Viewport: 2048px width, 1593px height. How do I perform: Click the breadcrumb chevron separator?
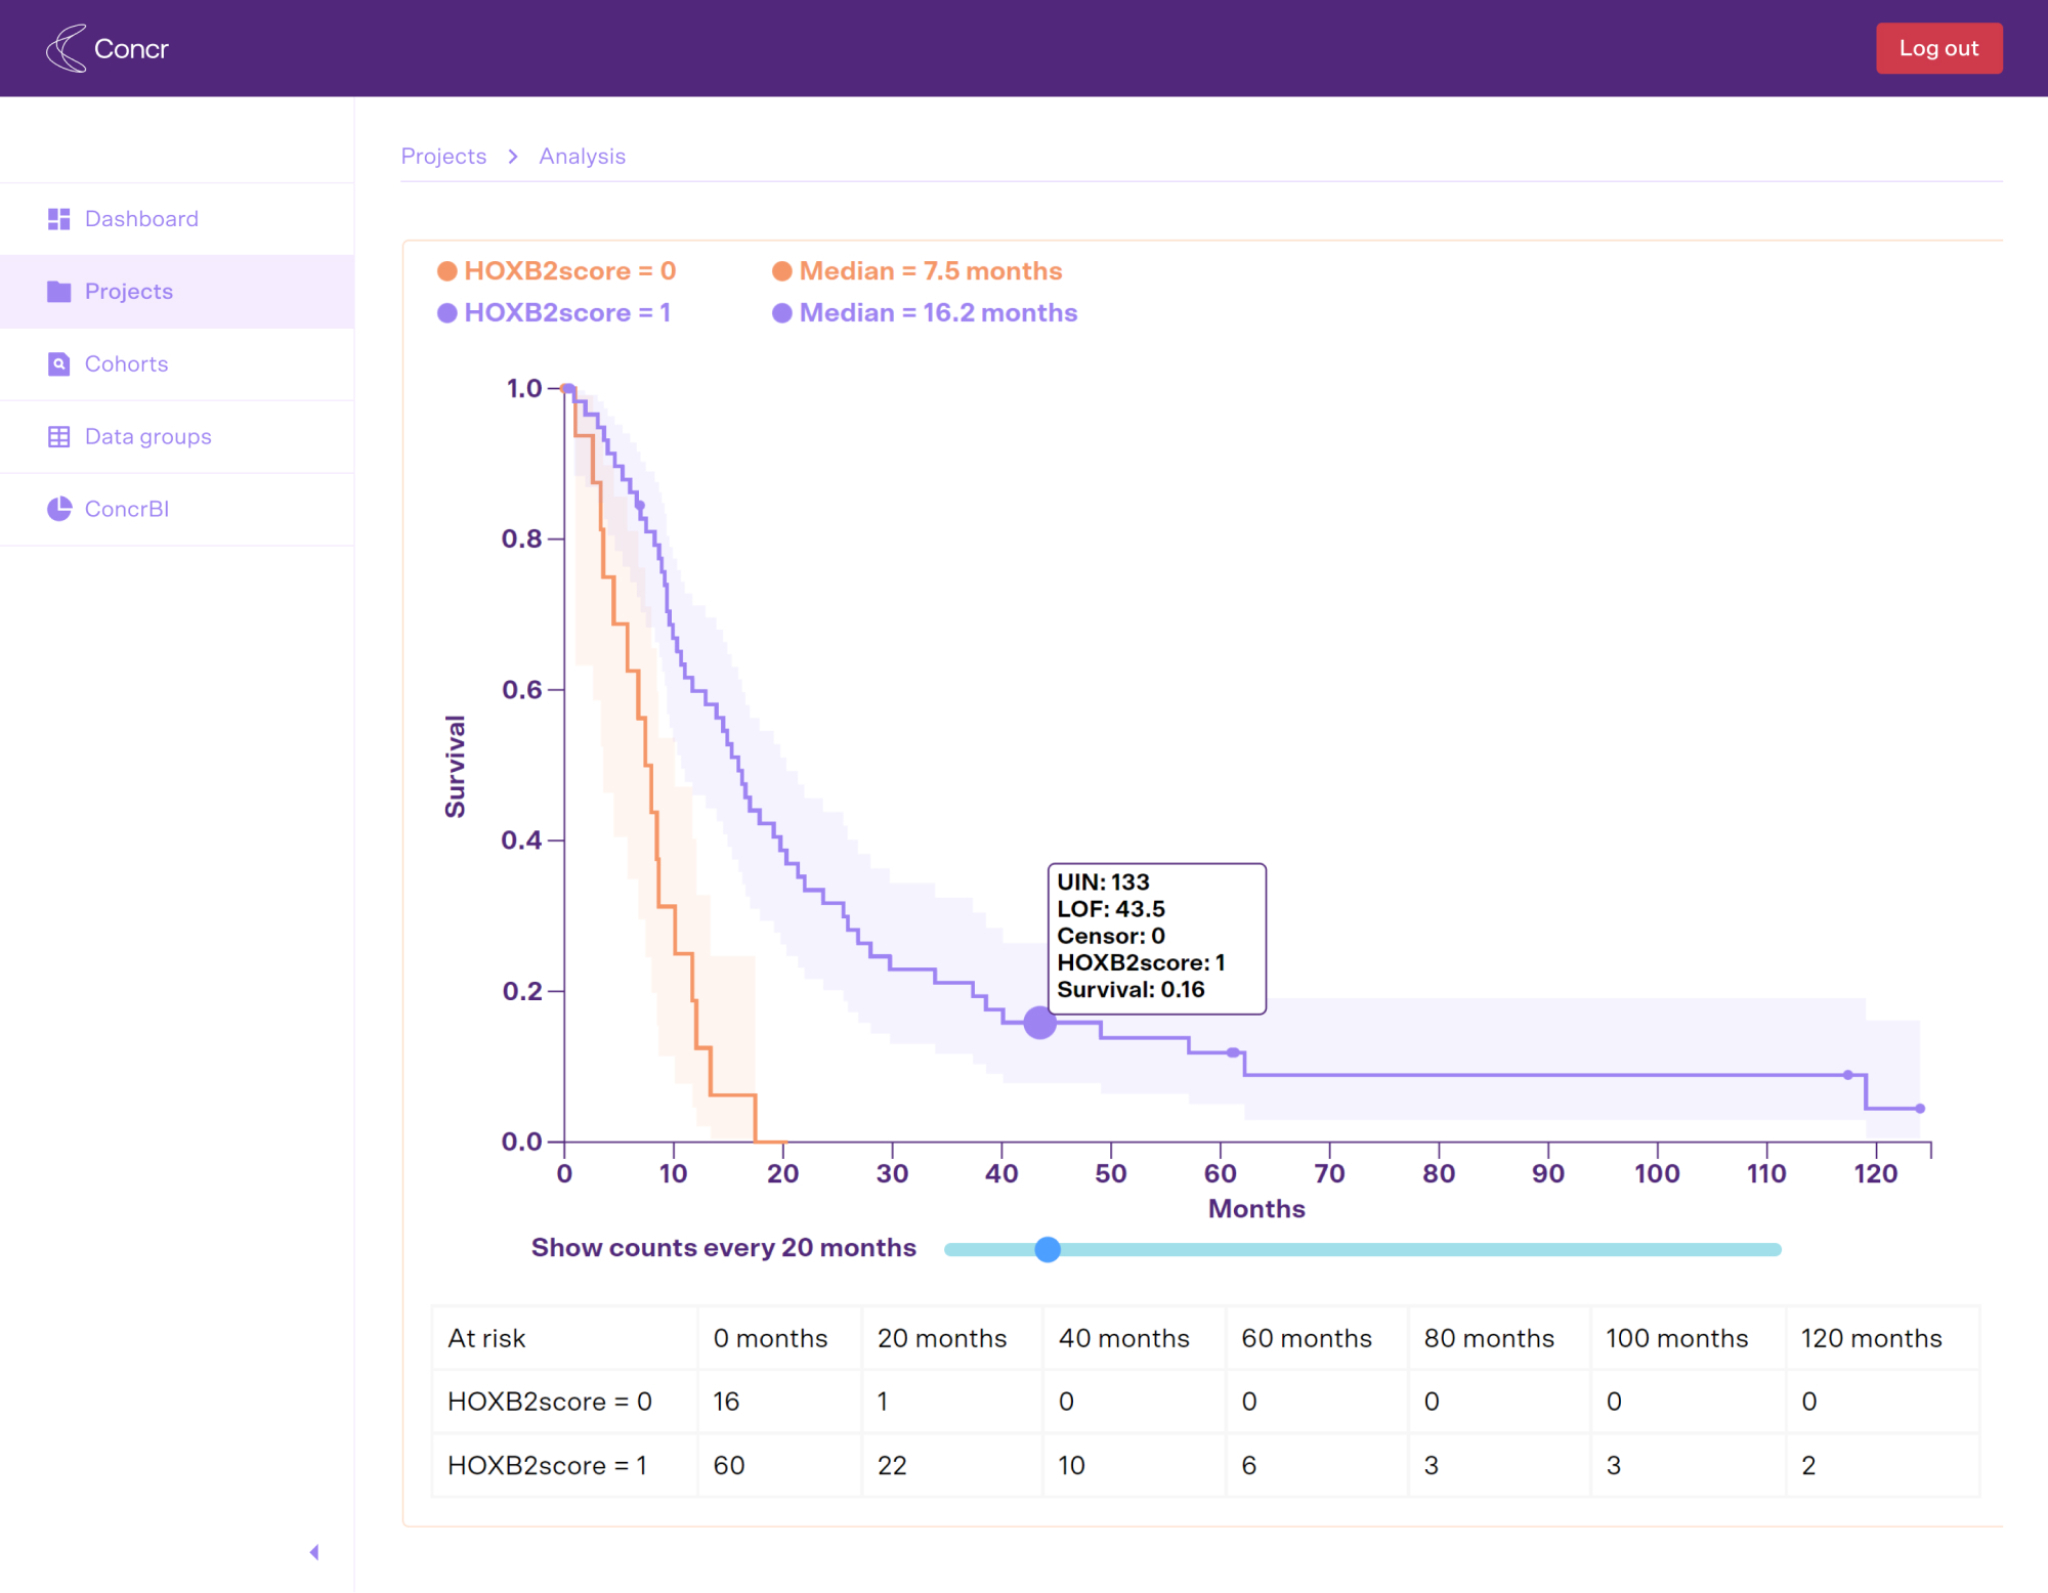[x=513, y=157]
